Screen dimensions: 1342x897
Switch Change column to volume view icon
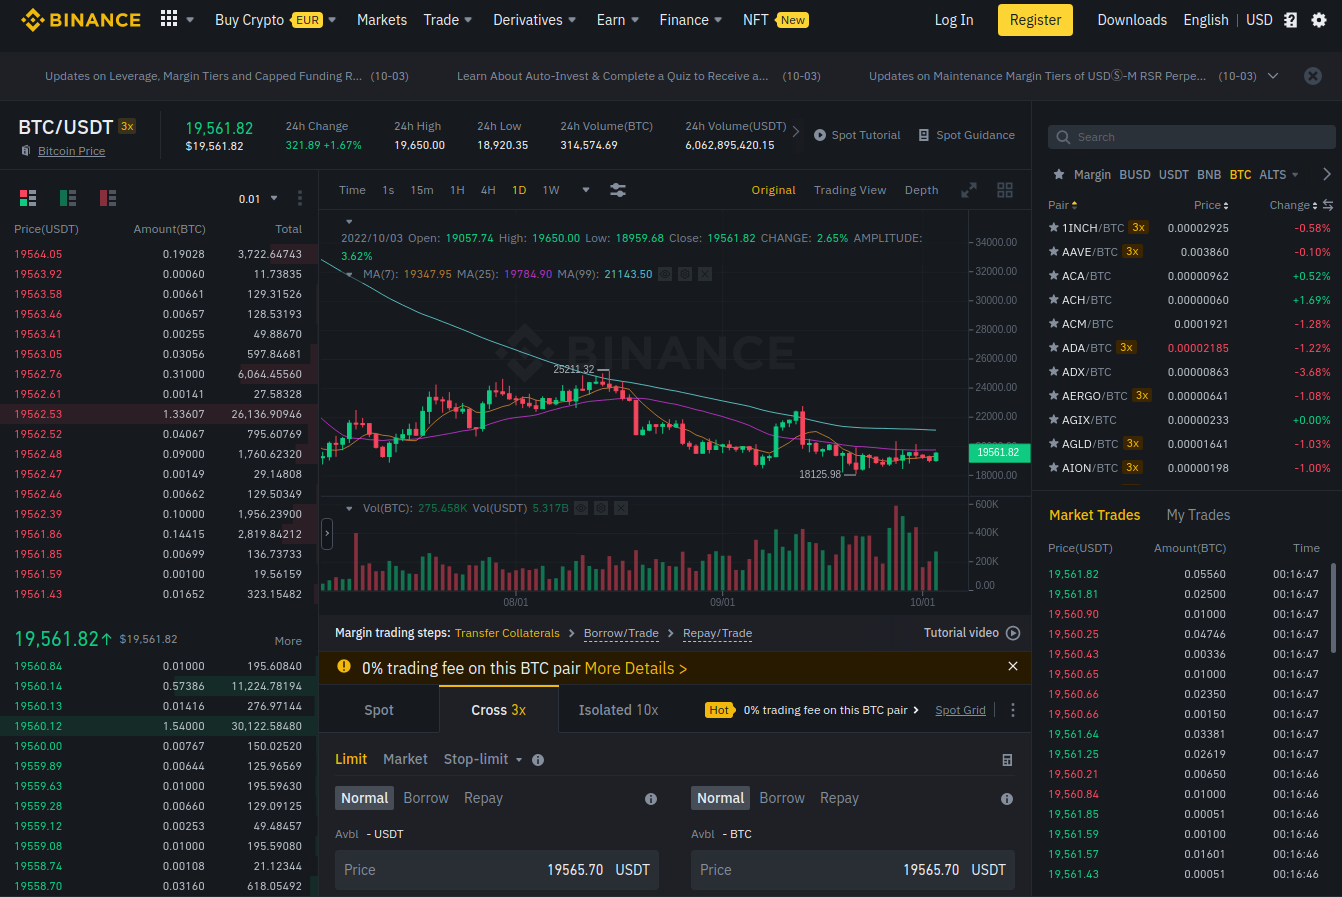[1328, 205]
